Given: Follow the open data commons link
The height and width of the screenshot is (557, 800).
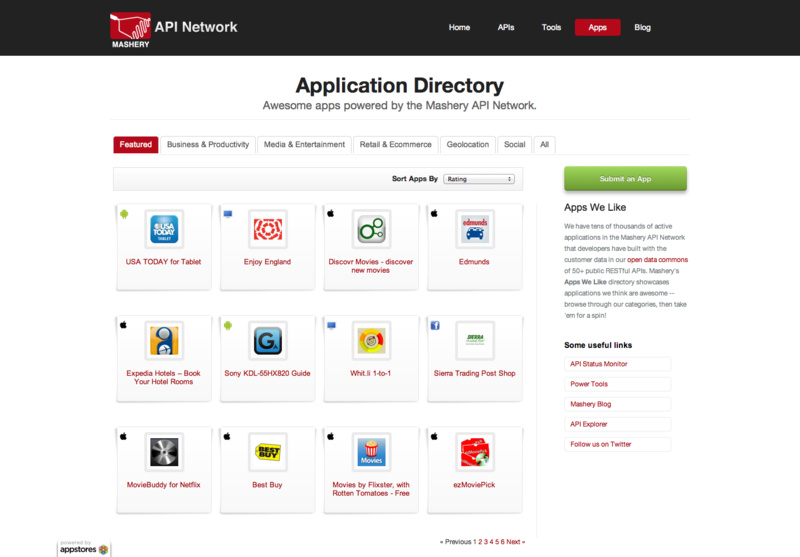Looking at the screenshot, I should (x=657, y=260).
